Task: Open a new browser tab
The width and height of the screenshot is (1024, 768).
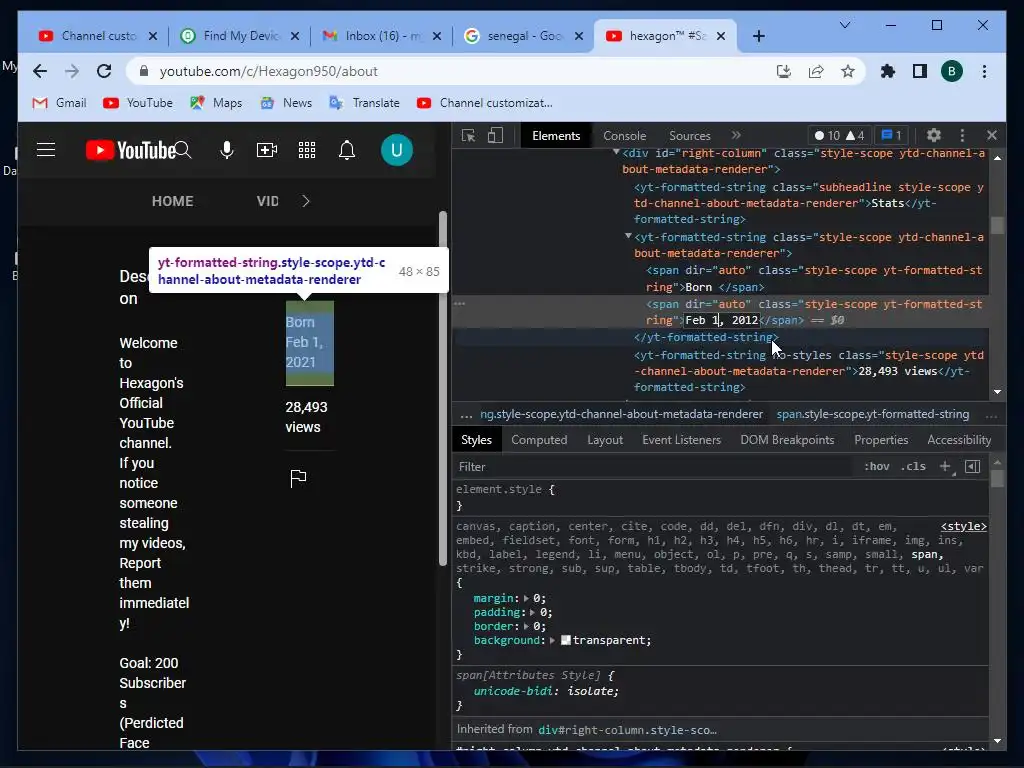Action: tap(759, 36)
